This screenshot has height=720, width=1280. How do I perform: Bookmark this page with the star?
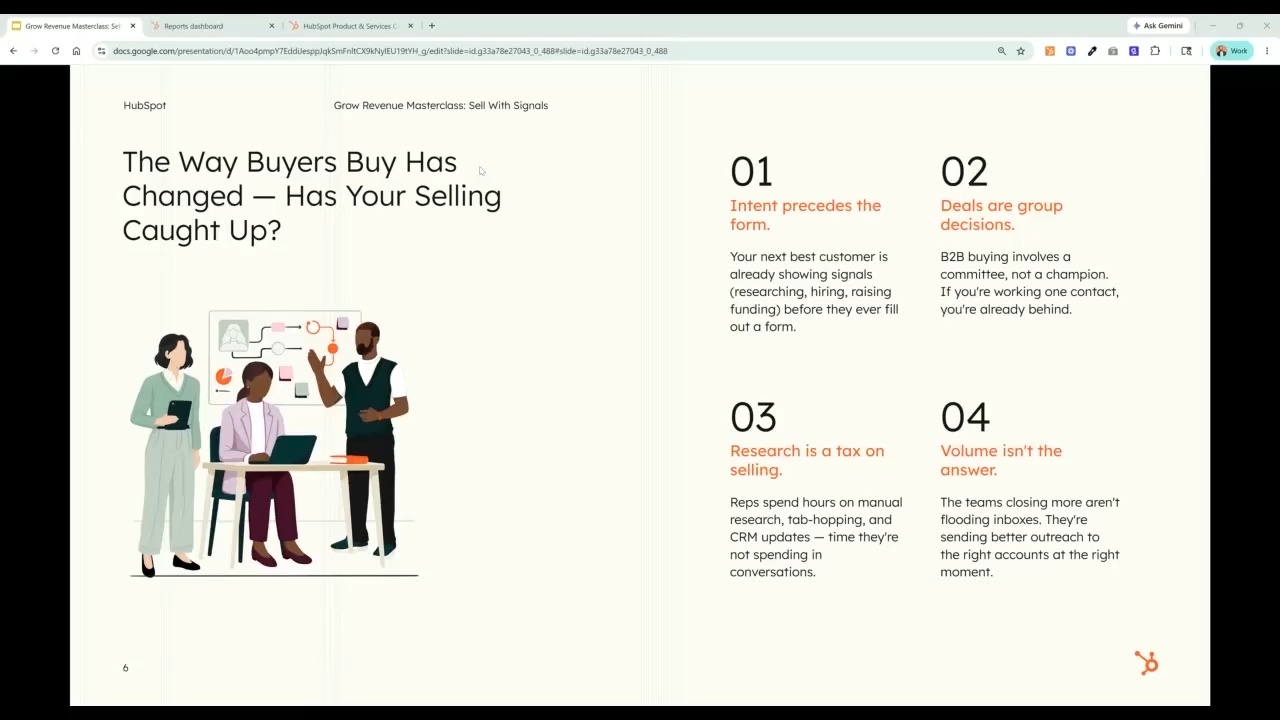(1021, 51)
